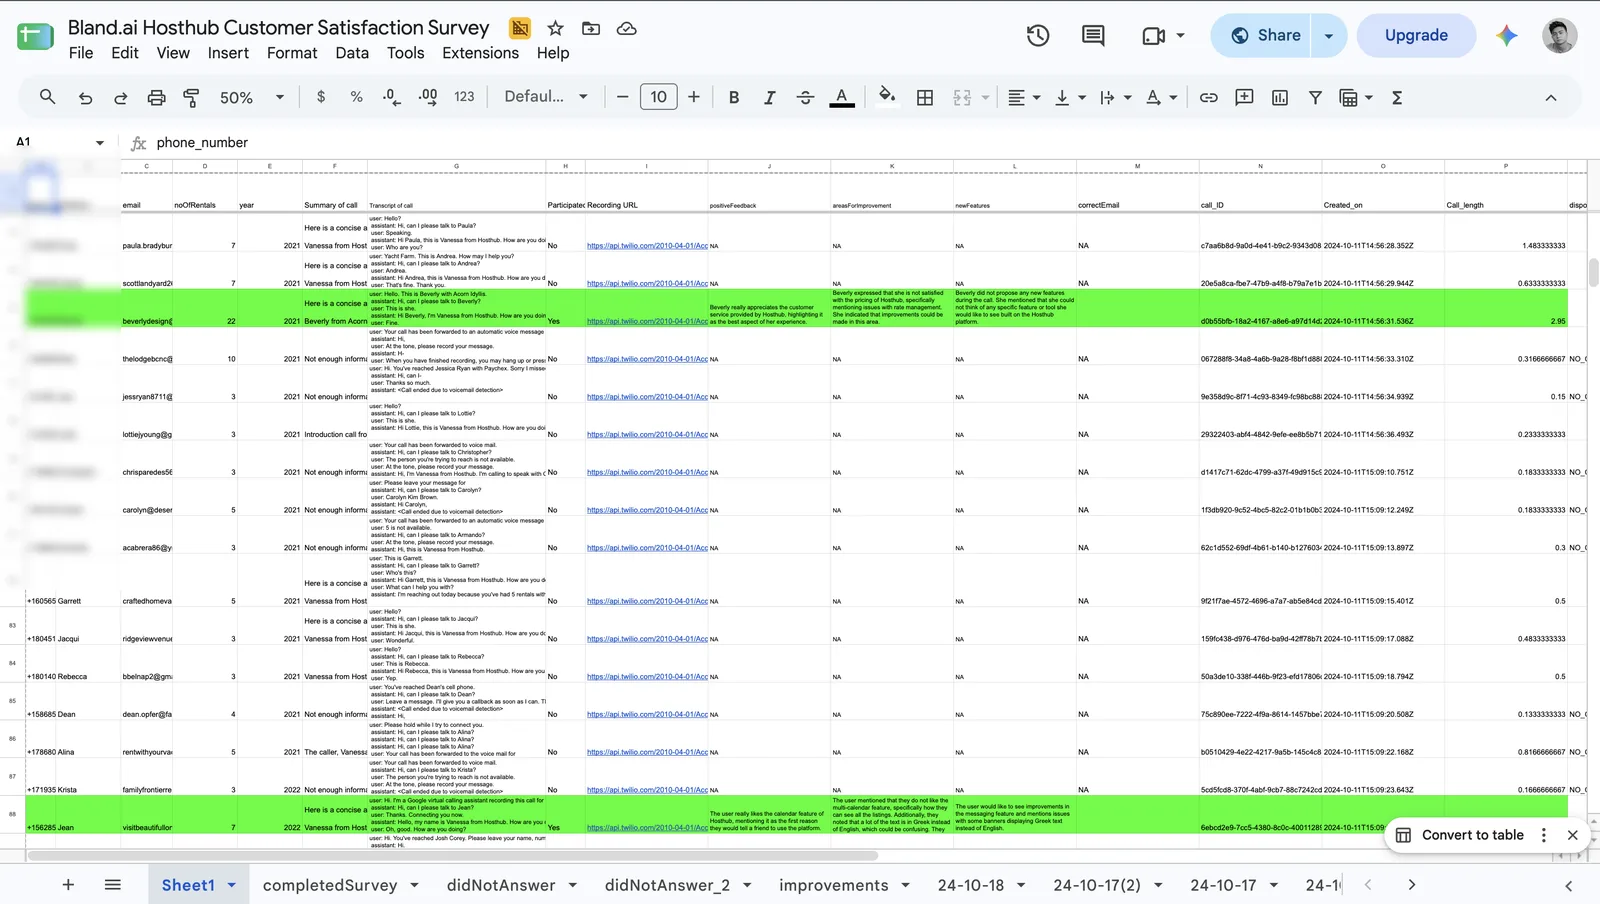Move document to a folder

pos(591,28)
